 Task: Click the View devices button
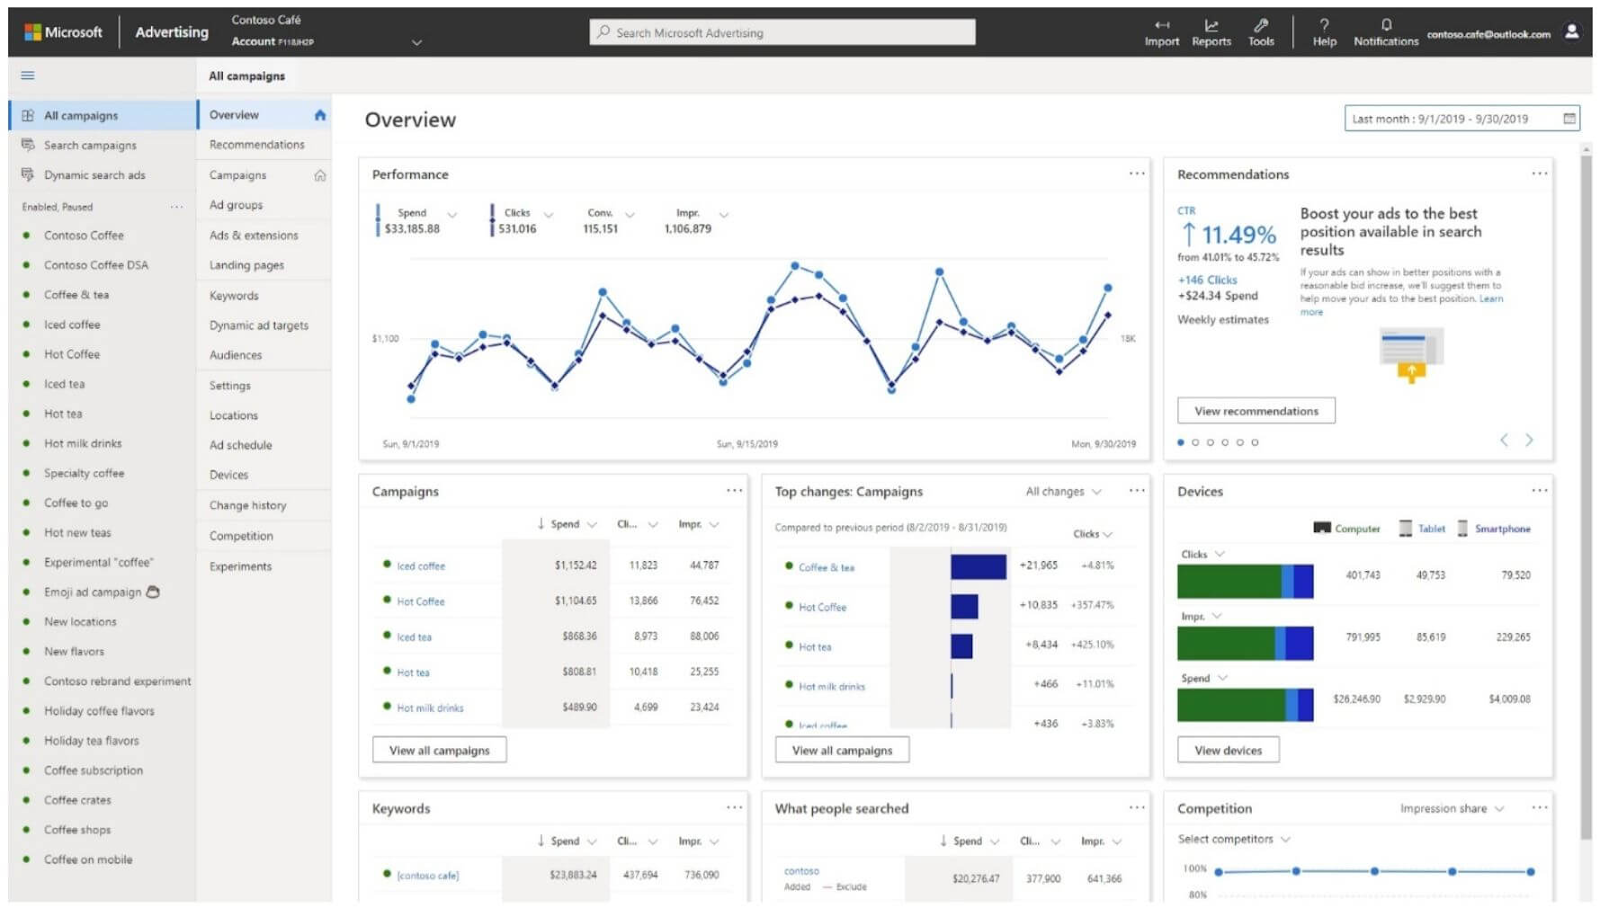click(1228, 750)
